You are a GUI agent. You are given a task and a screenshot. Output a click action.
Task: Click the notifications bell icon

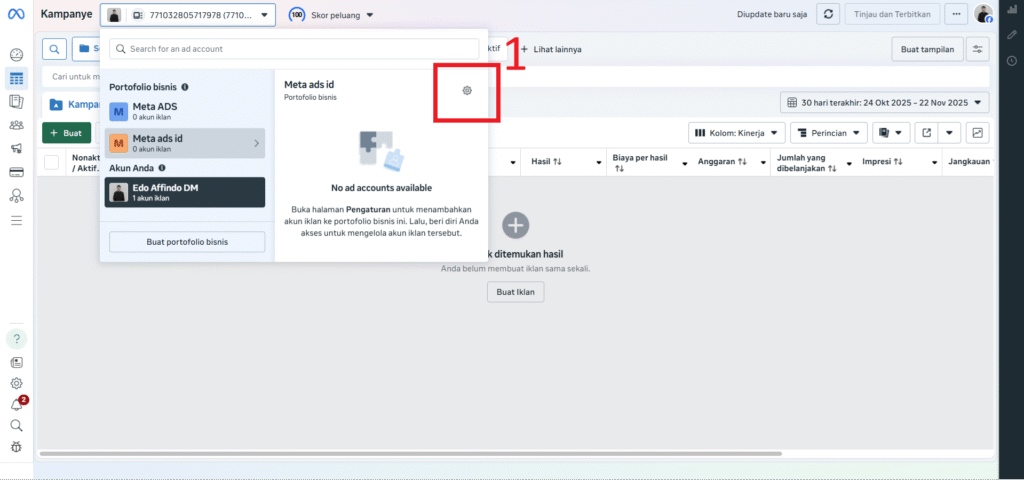tap(16, 405)
